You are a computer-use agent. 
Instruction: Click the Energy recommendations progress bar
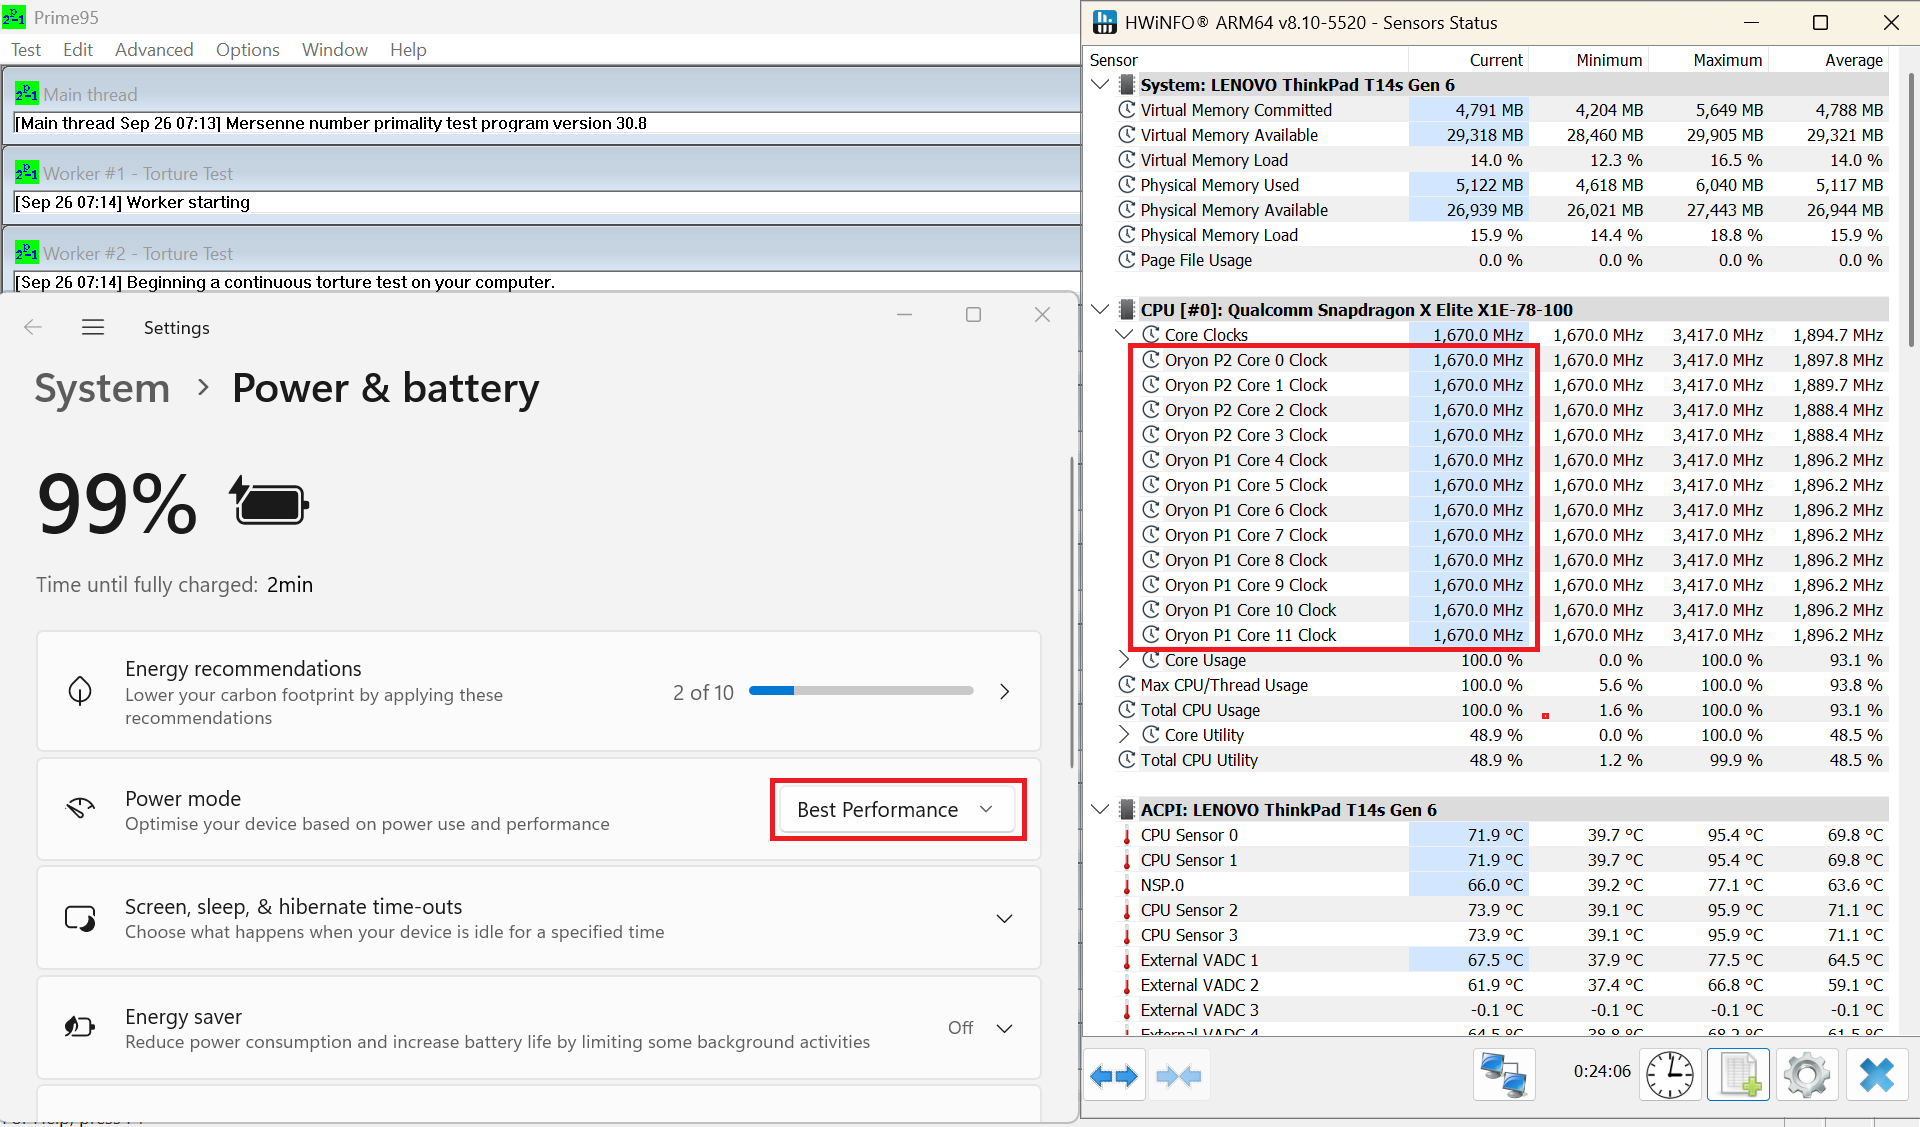pyautogui.click(x=861, y=691)
